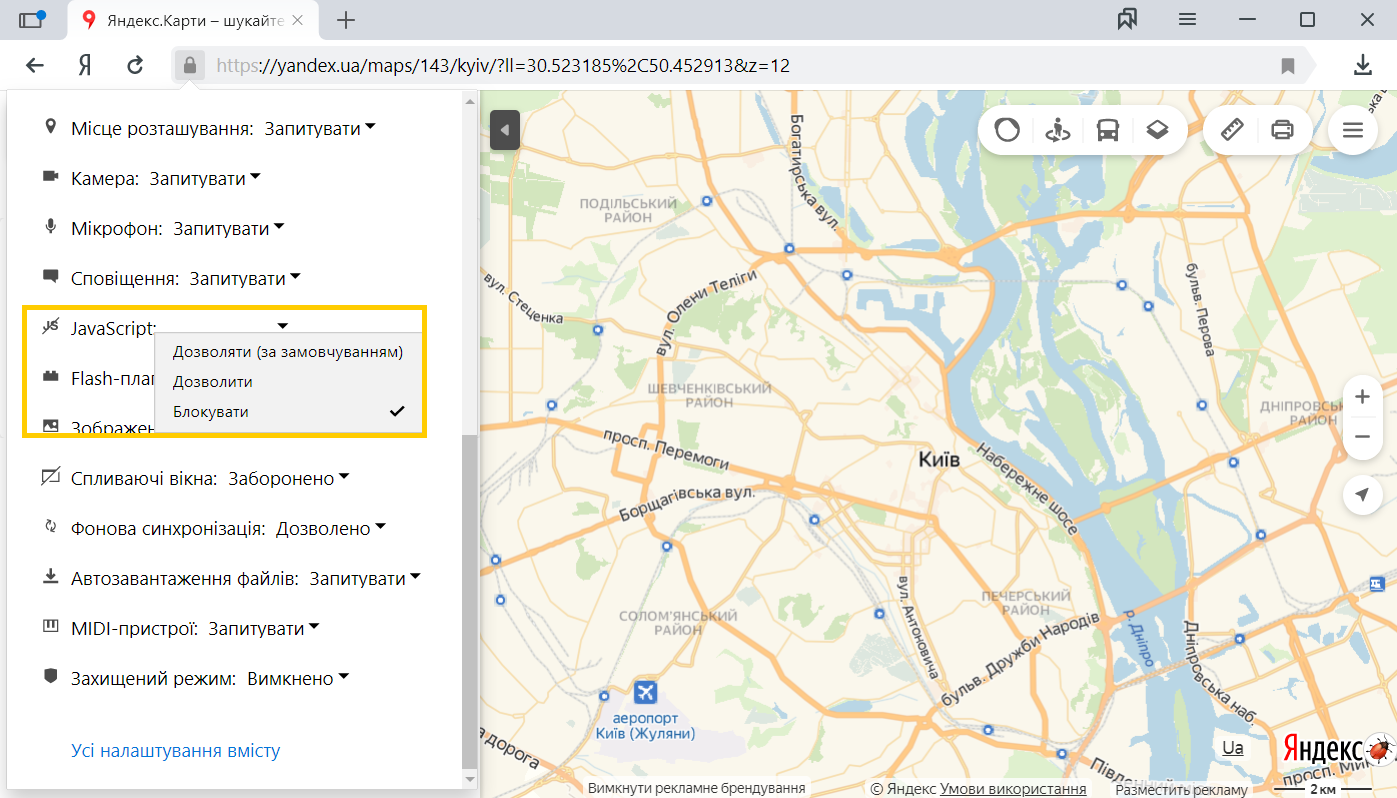Click the Київ city label on the map
This screenshot has height=798, width=1397.
pos(939,460)
